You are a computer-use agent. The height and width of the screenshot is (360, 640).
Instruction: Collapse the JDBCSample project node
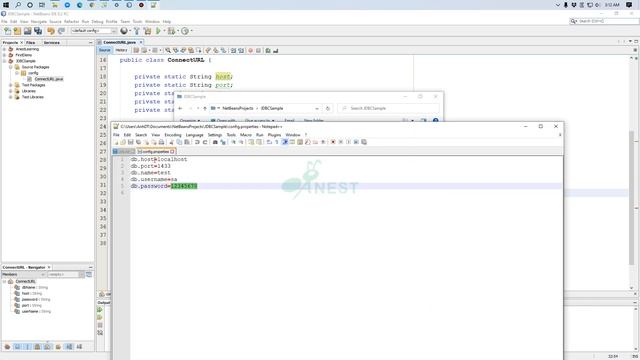pyautogui.click(x=4, y=61)
